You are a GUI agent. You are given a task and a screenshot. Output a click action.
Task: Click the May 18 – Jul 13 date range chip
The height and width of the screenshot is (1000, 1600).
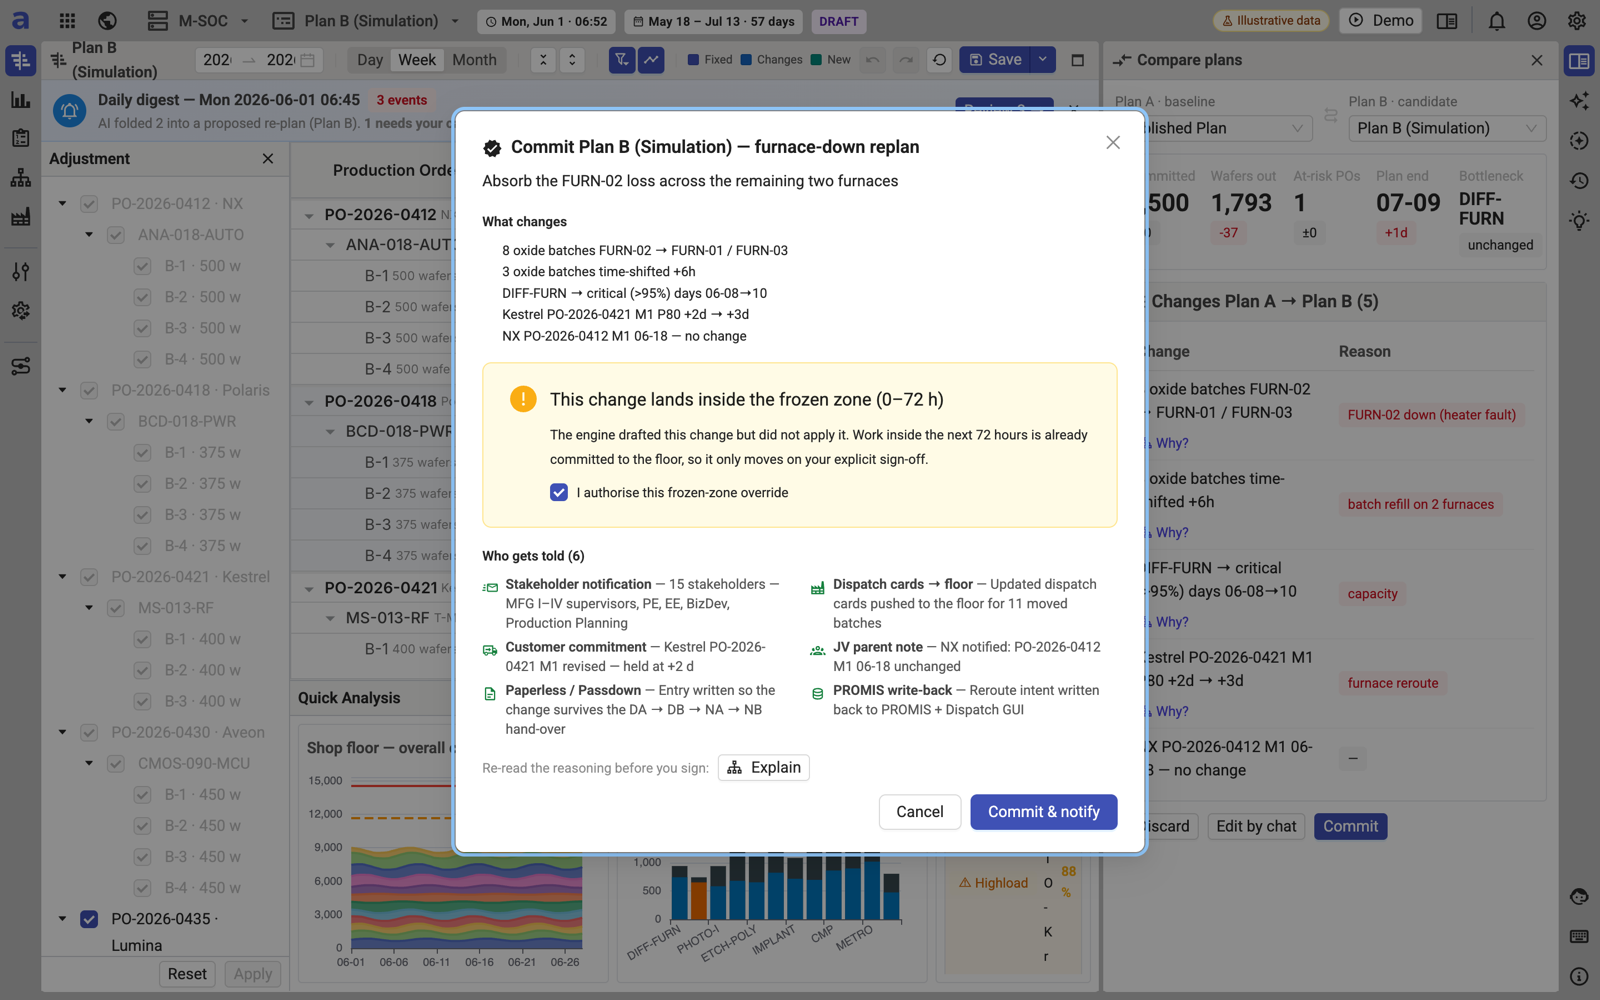pyautogui.click(x=715, y=21)
